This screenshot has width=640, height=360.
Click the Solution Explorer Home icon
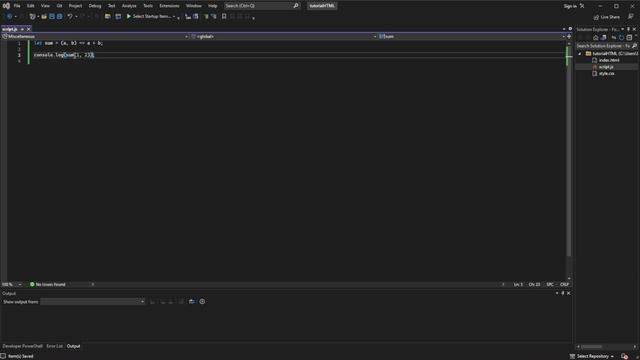coord(596,38)
